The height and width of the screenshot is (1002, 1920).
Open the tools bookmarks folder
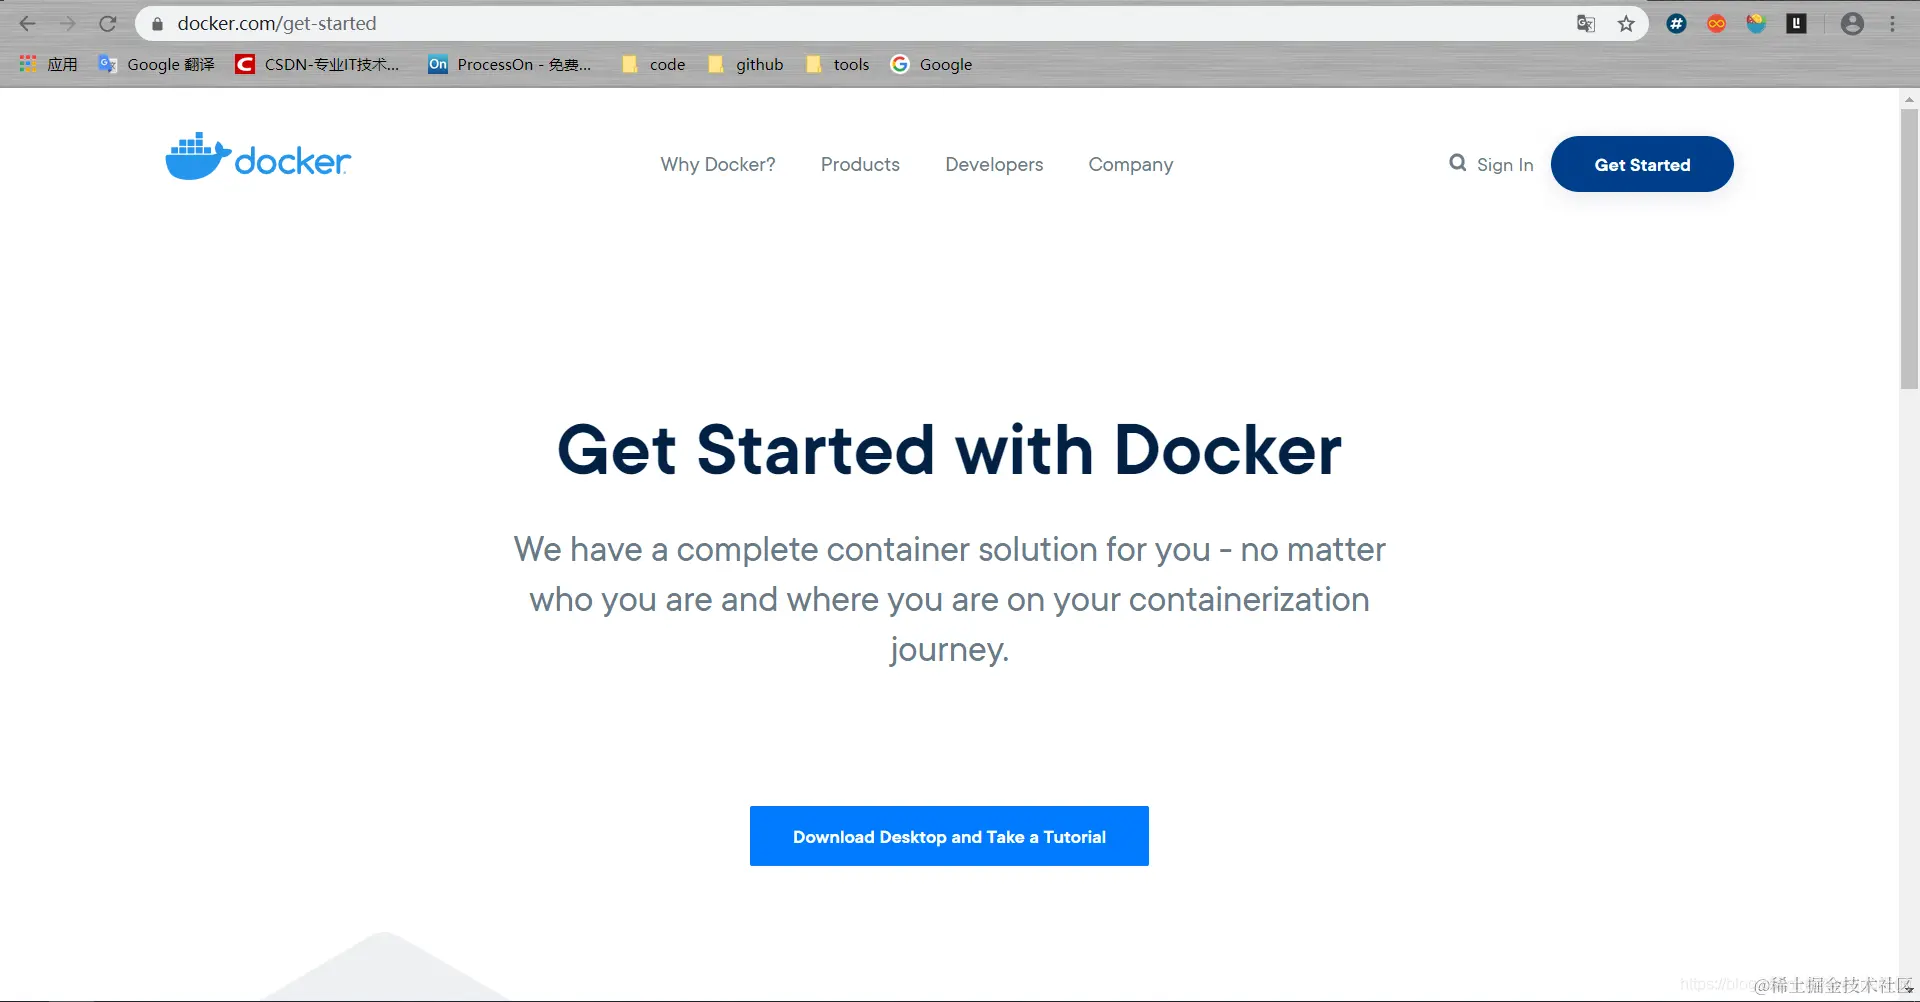coord(838,64)
